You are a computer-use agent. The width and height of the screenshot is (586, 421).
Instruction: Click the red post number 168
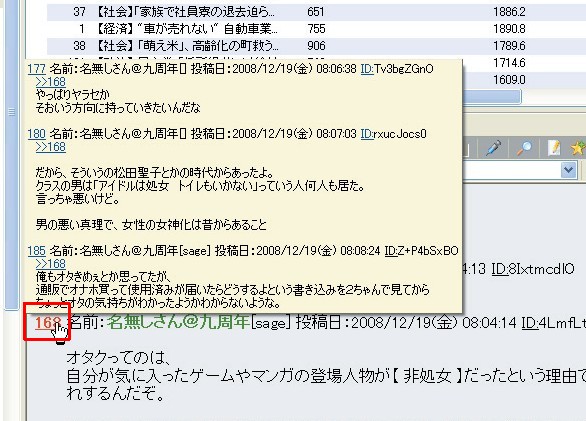(x=47, y=322)
